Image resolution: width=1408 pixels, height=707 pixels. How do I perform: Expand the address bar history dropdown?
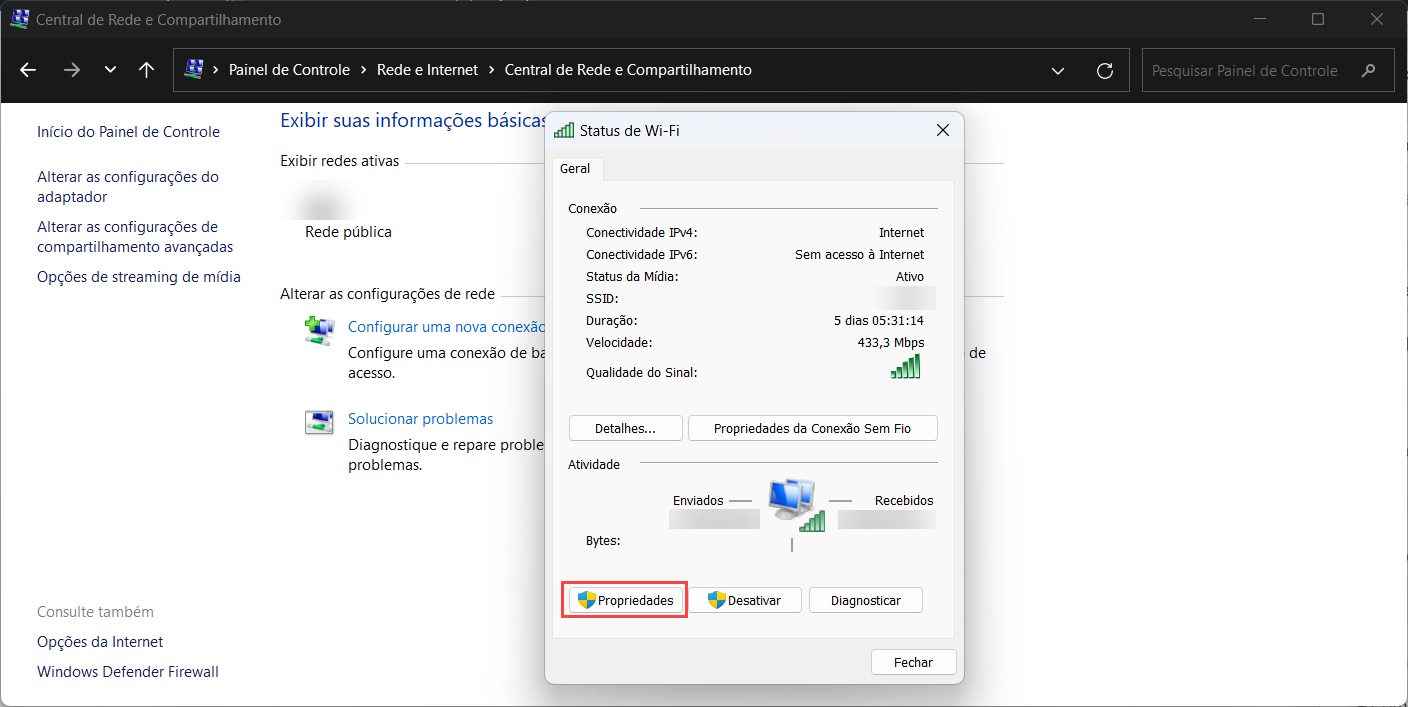click(1058, 70)
